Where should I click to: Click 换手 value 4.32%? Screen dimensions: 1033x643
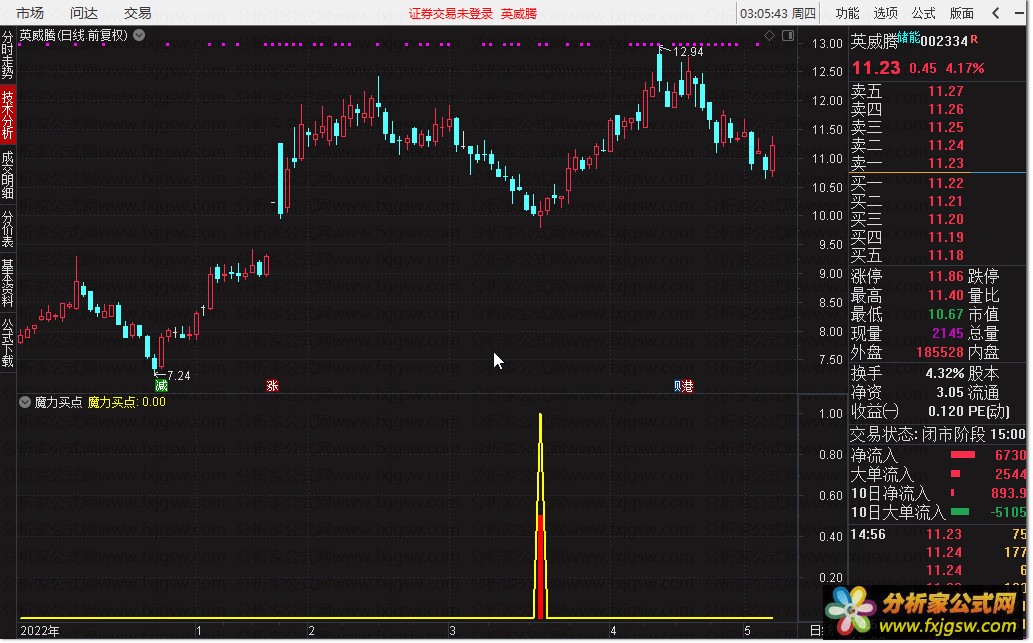(x=944, y=374)
